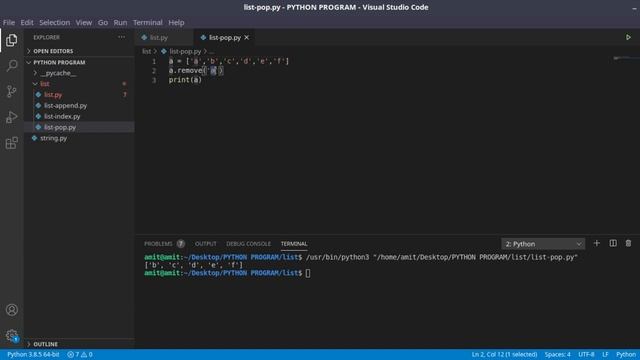The height and width of the screenshot is (360, 640).
Task: Click 'Spaces: 4' indentation setting
Action: pos(558,354)
